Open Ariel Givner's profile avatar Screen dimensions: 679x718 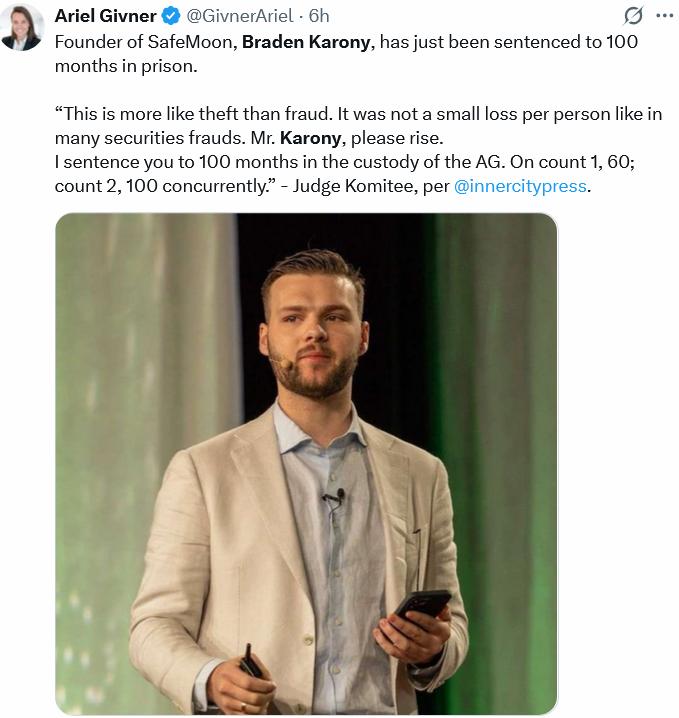tap(22, 27)
